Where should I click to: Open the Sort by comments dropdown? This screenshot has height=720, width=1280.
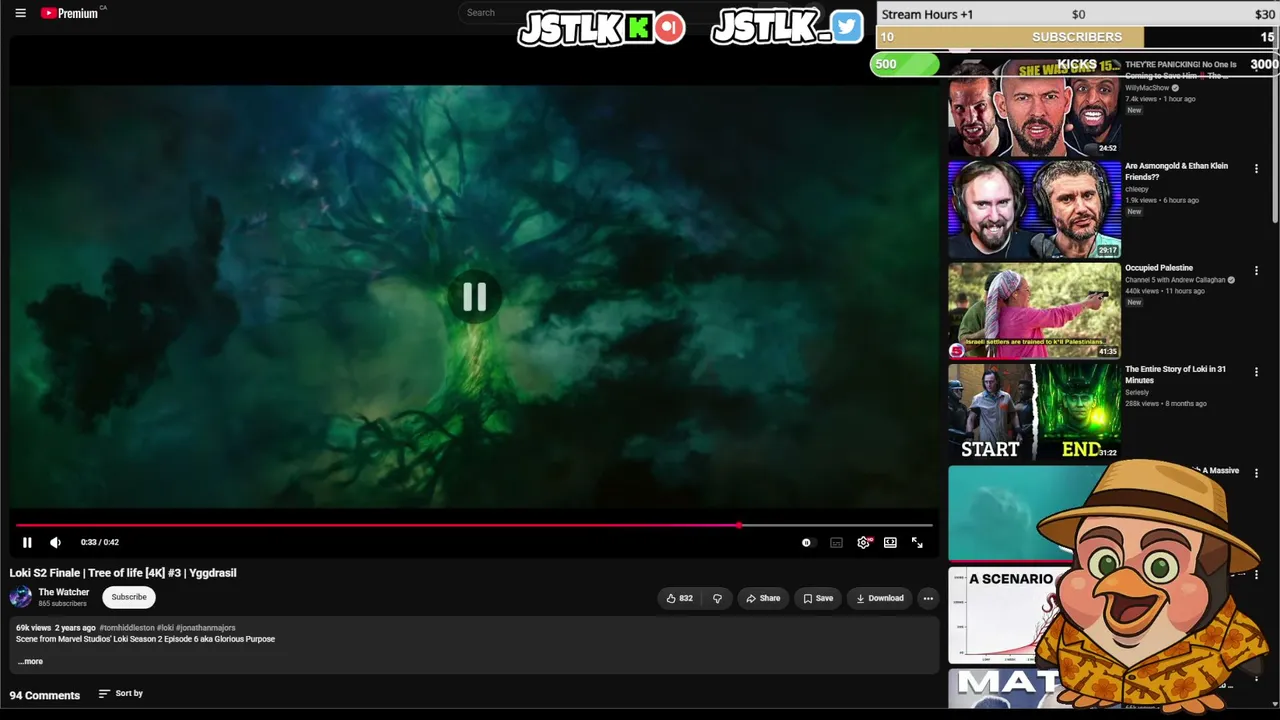121,693
